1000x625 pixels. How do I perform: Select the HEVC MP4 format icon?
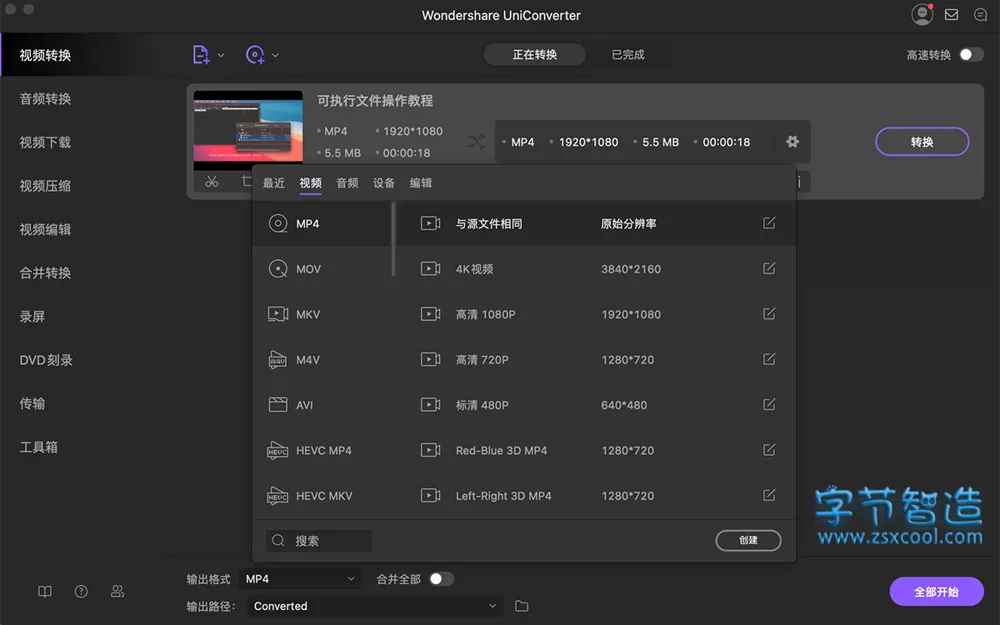pos(277,450)
